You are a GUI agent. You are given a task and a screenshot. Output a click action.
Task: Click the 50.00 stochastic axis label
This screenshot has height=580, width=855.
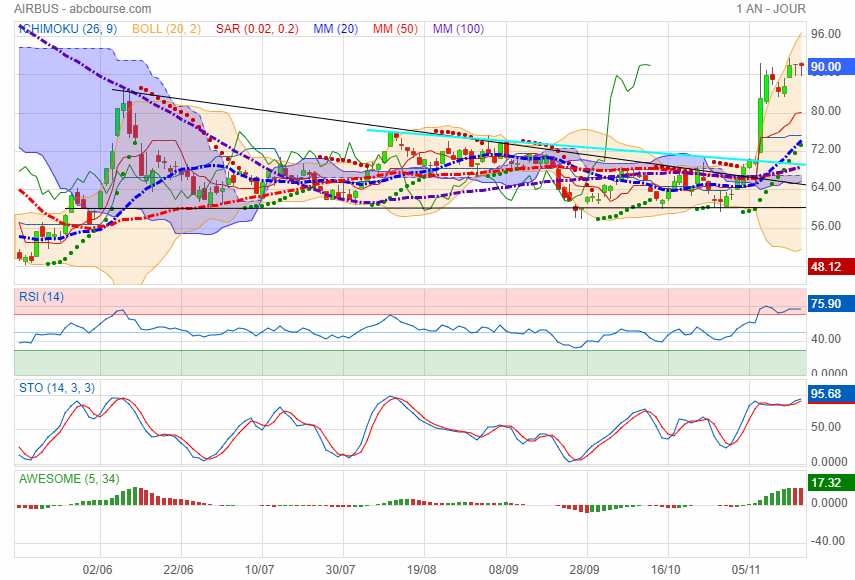tap(826, 427)
